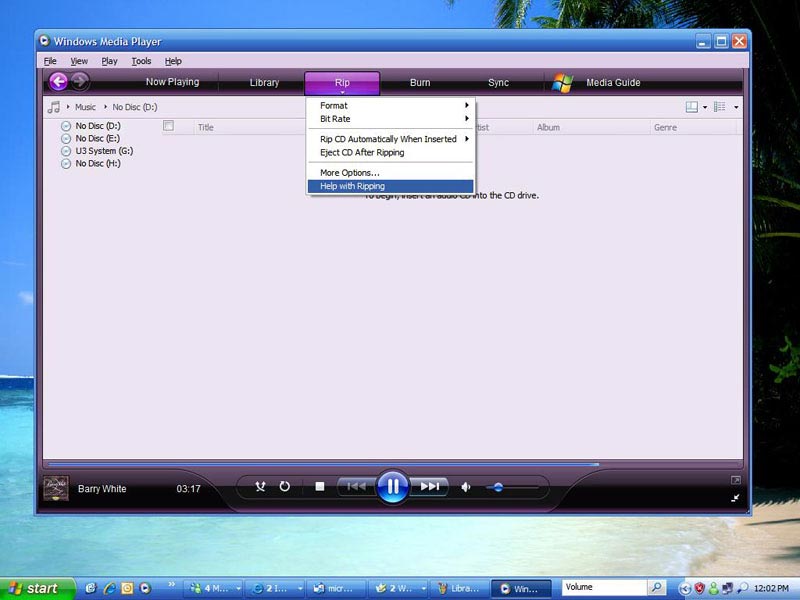Image resolution: width=800 pixels, height=600 pixels.
Task: Mute the player's speaker icon
Action: pos(466,487)
